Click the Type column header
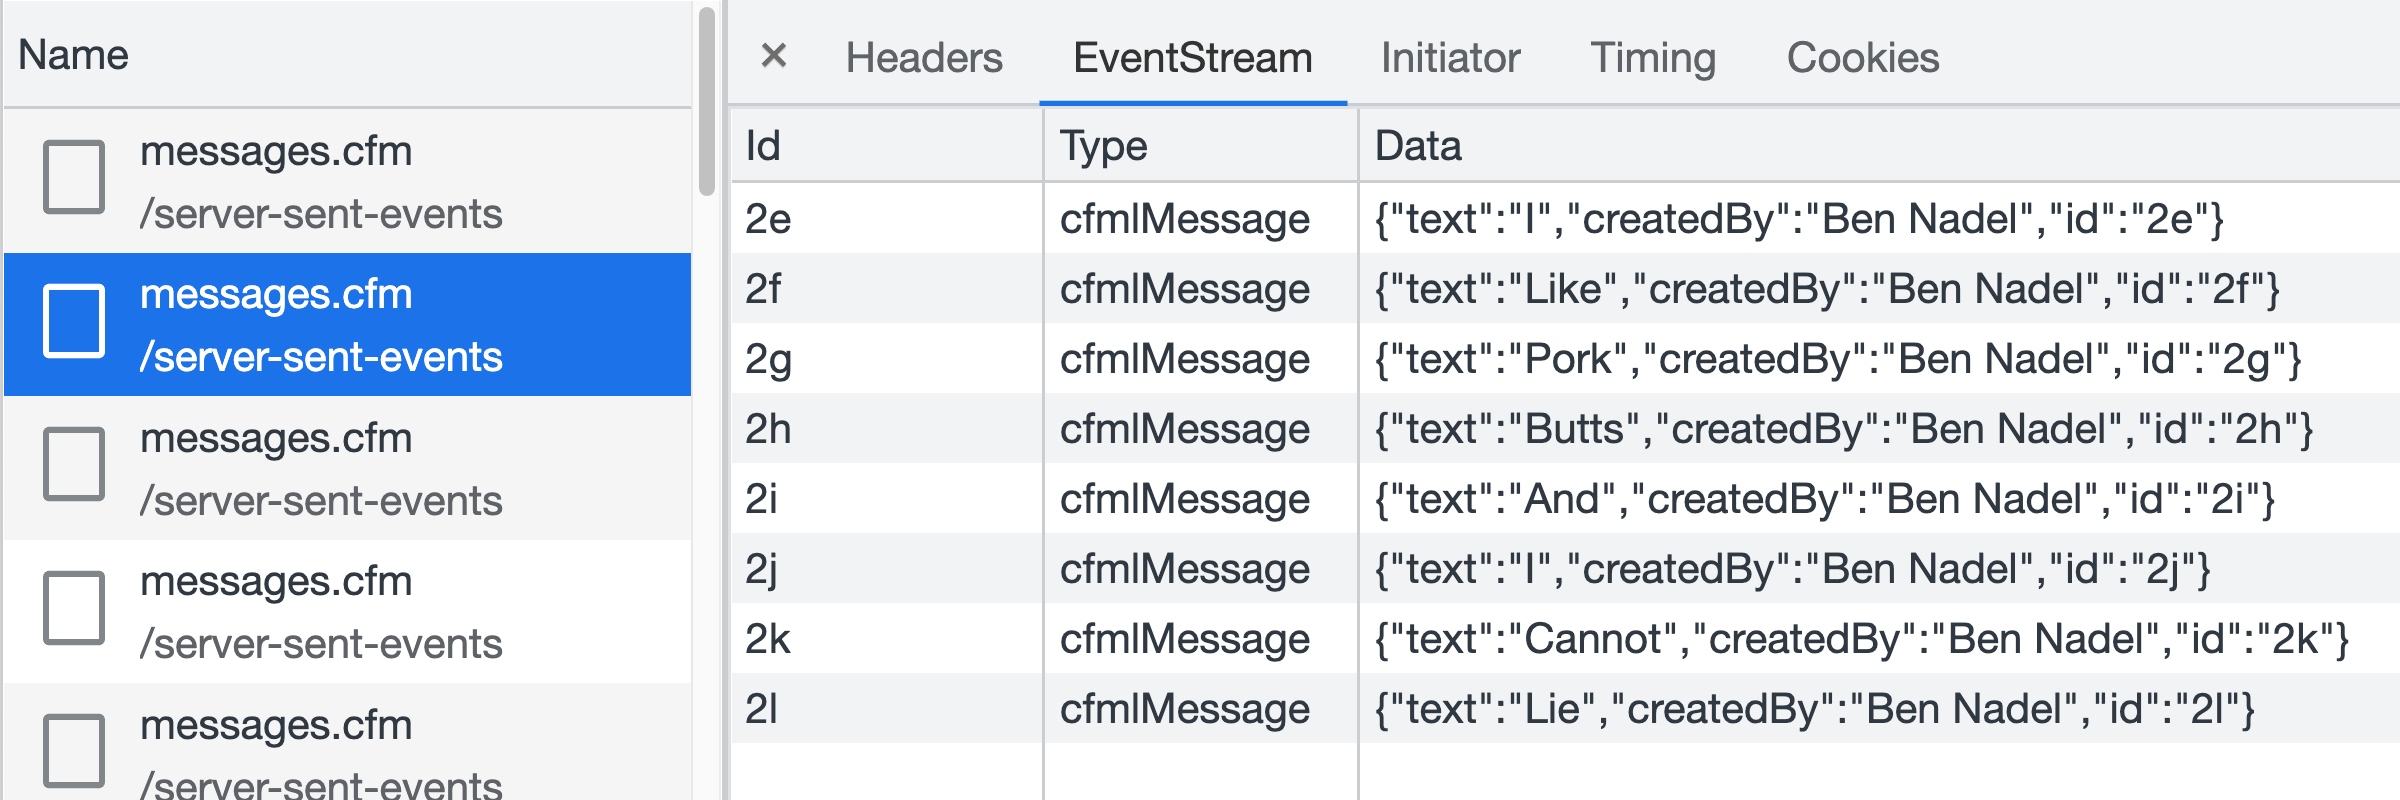Viewport: 2400px width, 800px height. pyautogui.click(x=1200, y=145)
